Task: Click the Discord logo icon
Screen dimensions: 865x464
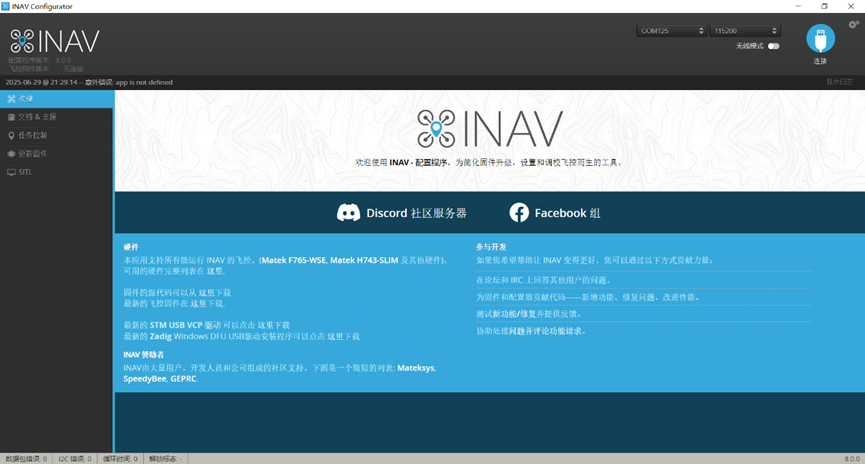Action: point(348,213)
